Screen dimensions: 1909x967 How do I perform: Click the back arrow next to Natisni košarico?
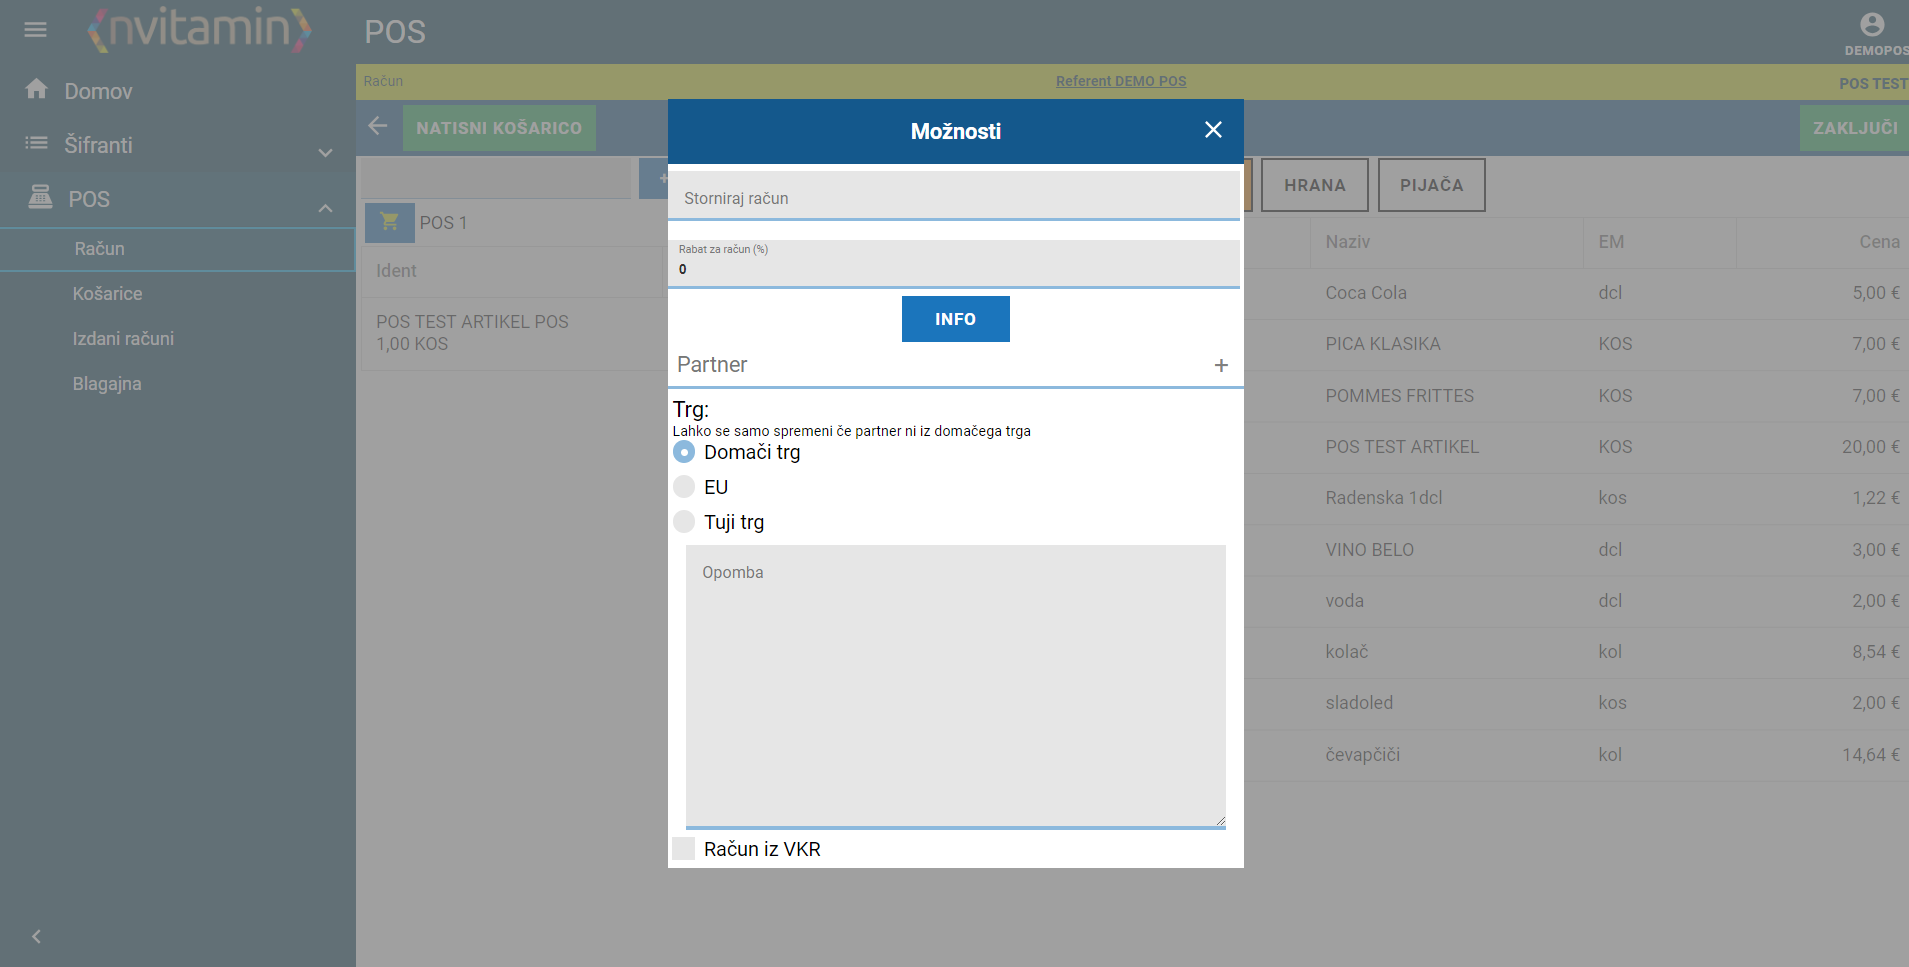coord(378,126)
